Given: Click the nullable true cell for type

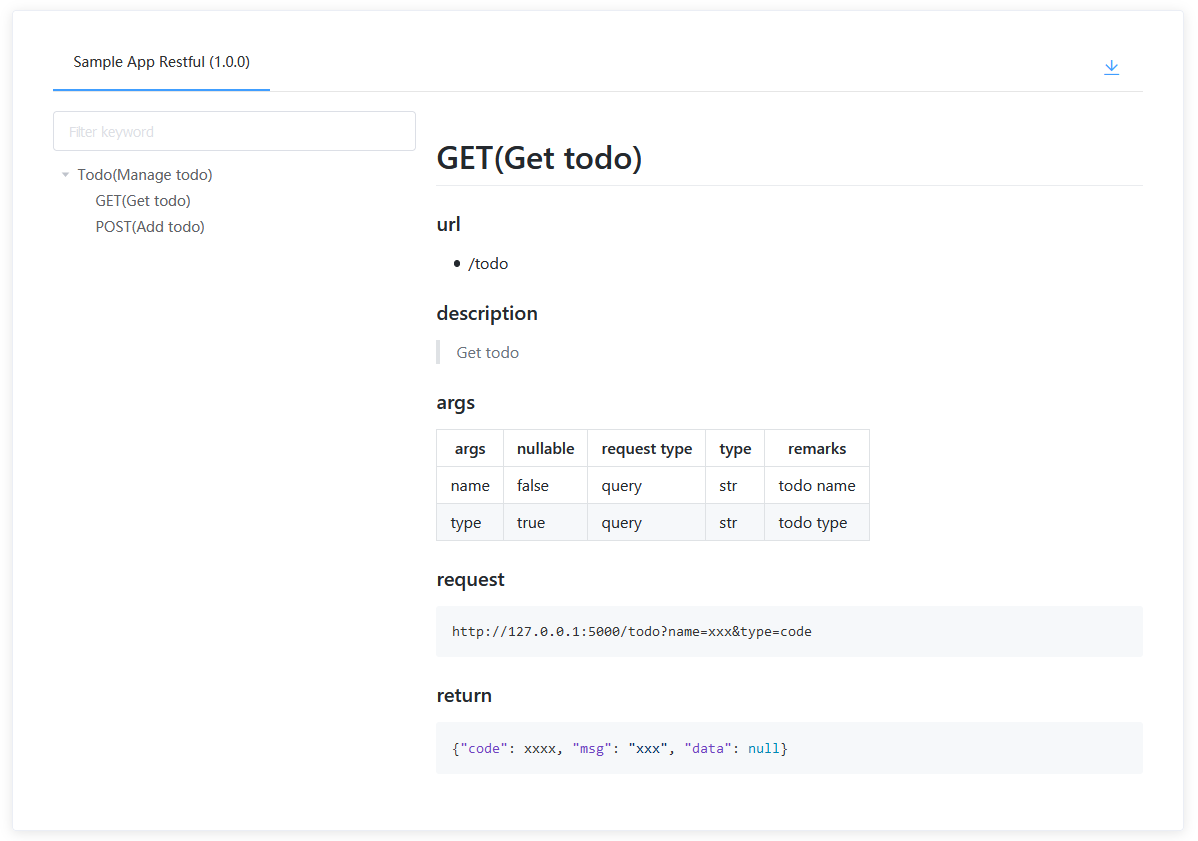Looking at the screenshot, I should [530, 522].
